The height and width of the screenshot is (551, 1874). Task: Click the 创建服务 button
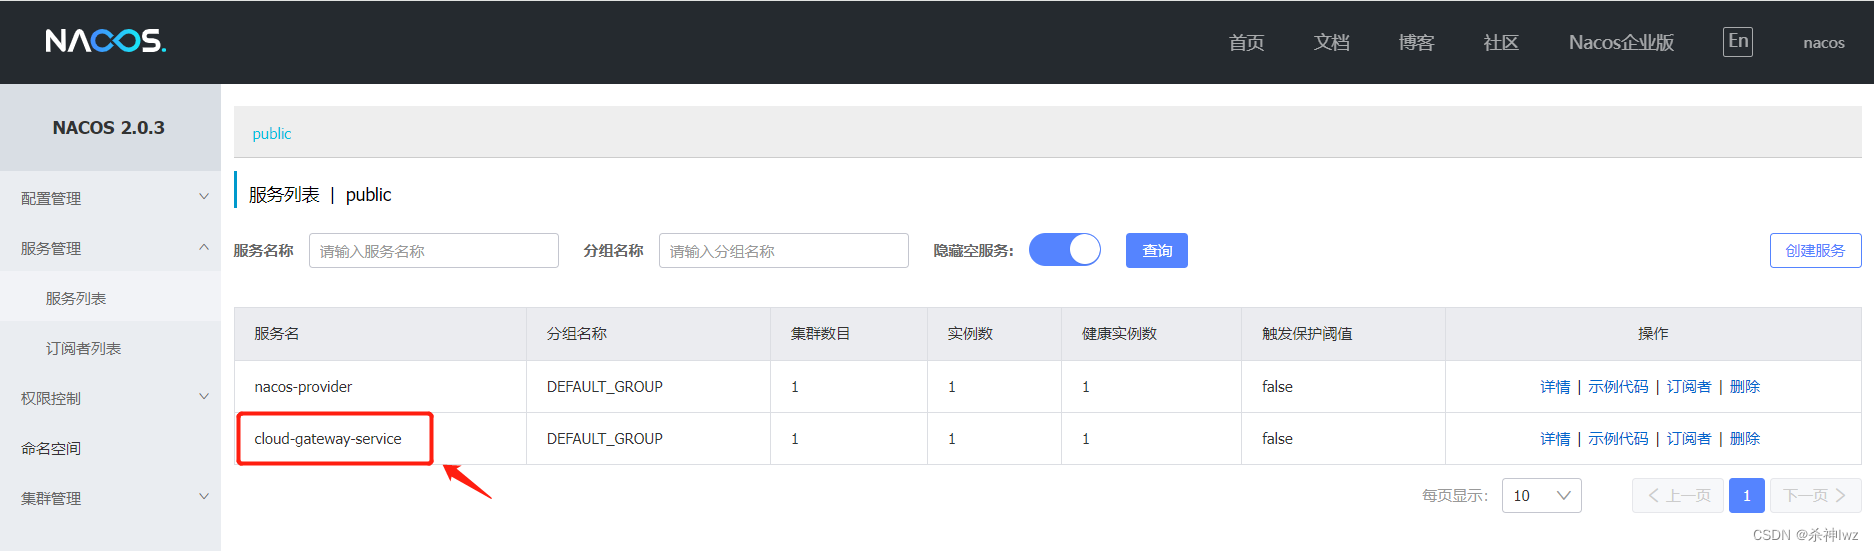tap(1815, 250)
